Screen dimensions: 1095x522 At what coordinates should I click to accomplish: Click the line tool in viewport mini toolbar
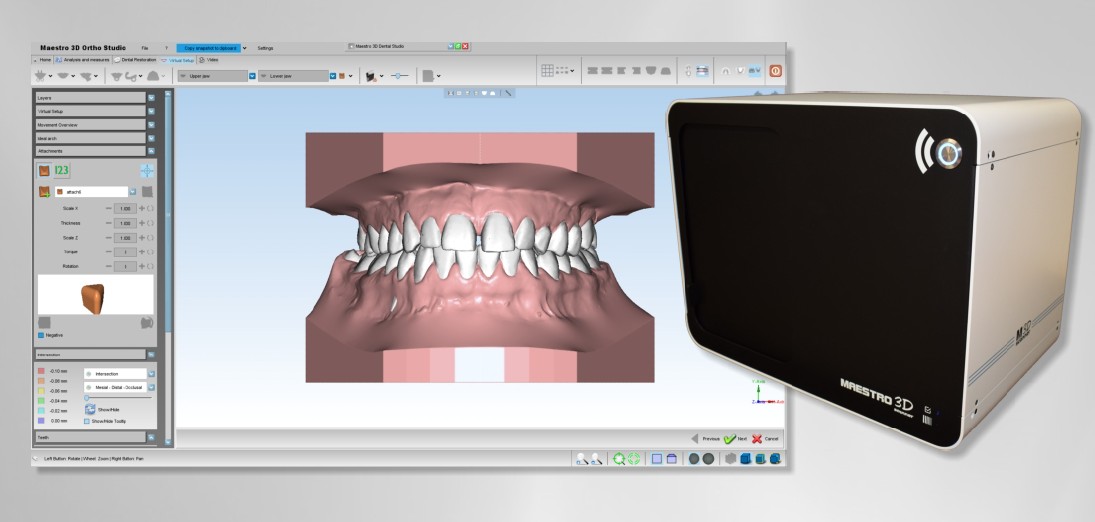coord(509,93)
